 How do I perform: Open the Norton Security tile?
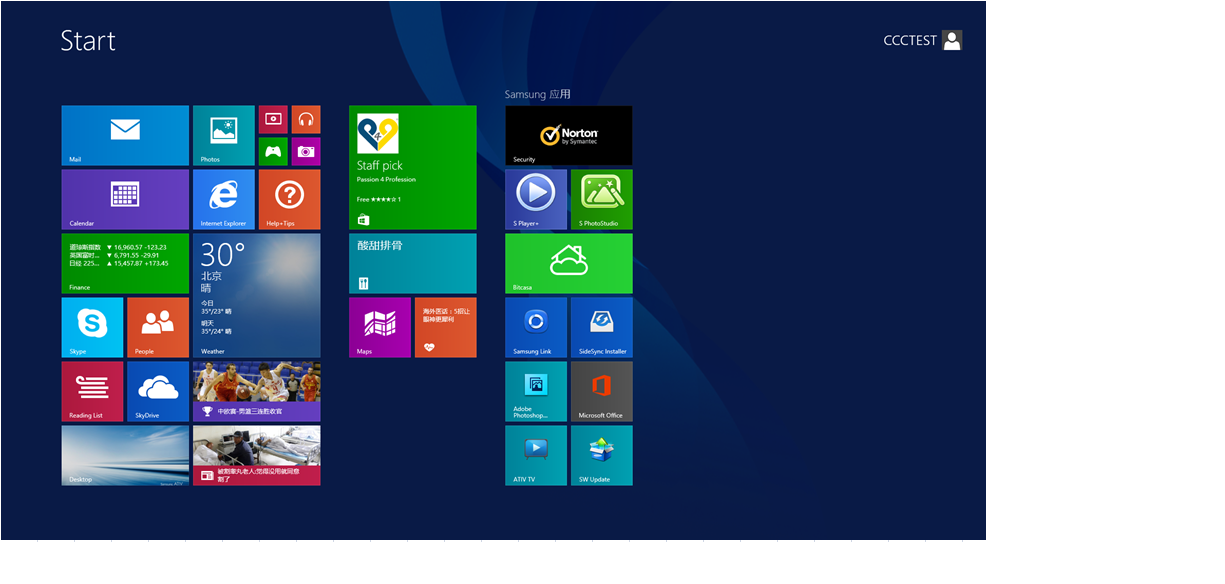tap(568, 135)
